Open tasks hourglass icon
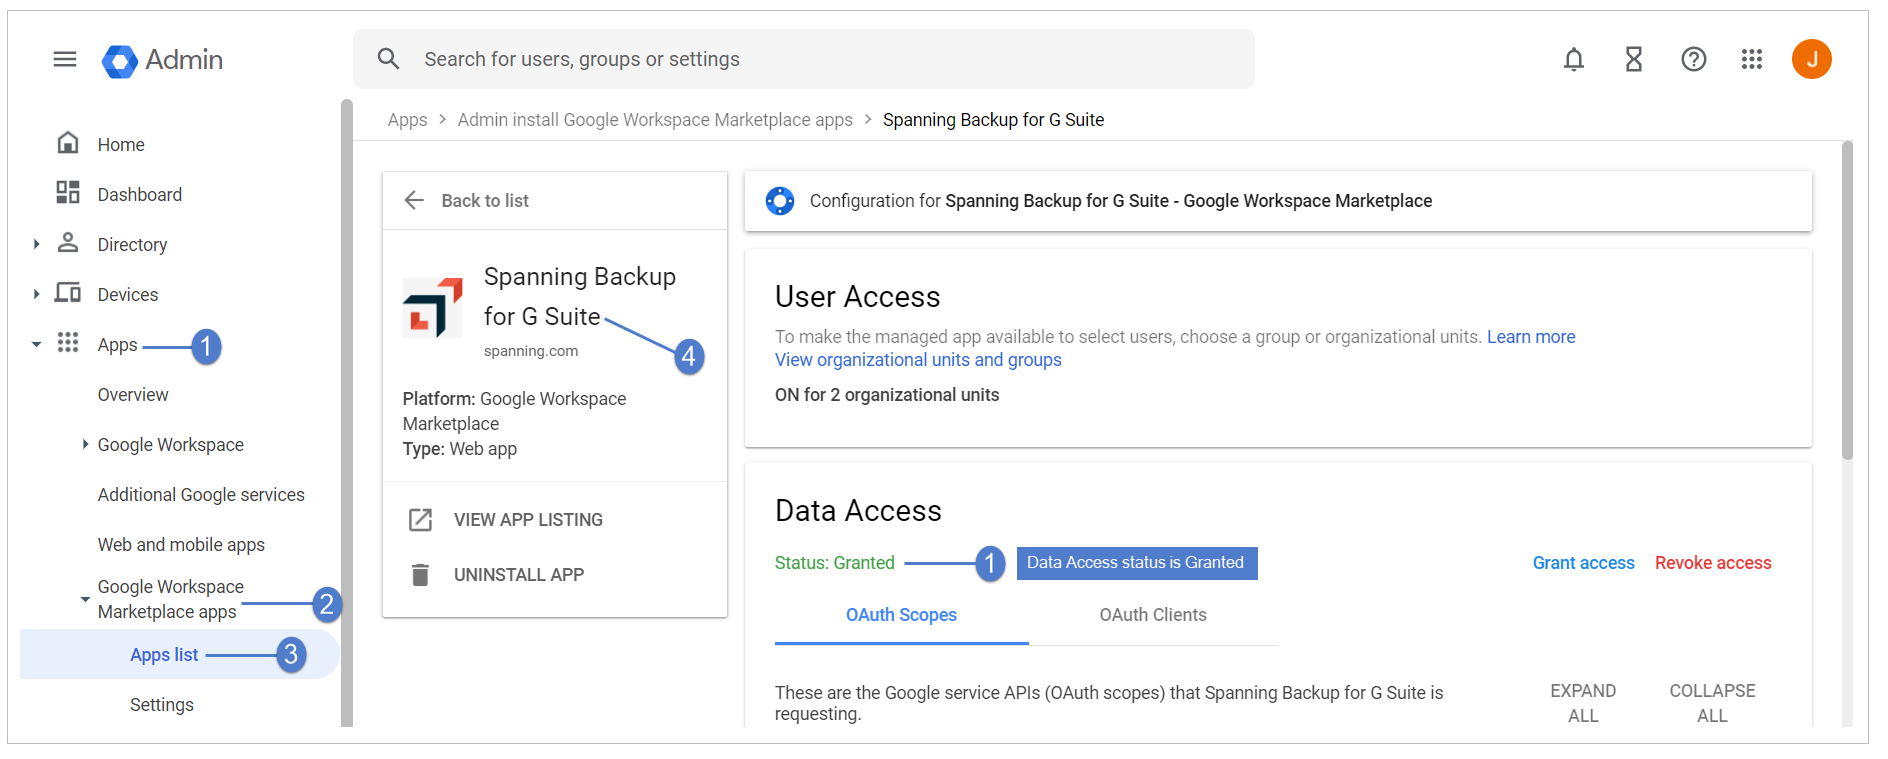 click(1634, 60)
